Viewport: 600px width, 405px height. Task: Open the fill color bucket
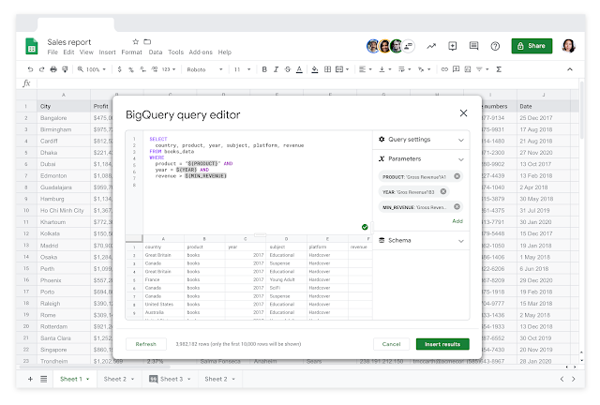[x=315, y=69]
